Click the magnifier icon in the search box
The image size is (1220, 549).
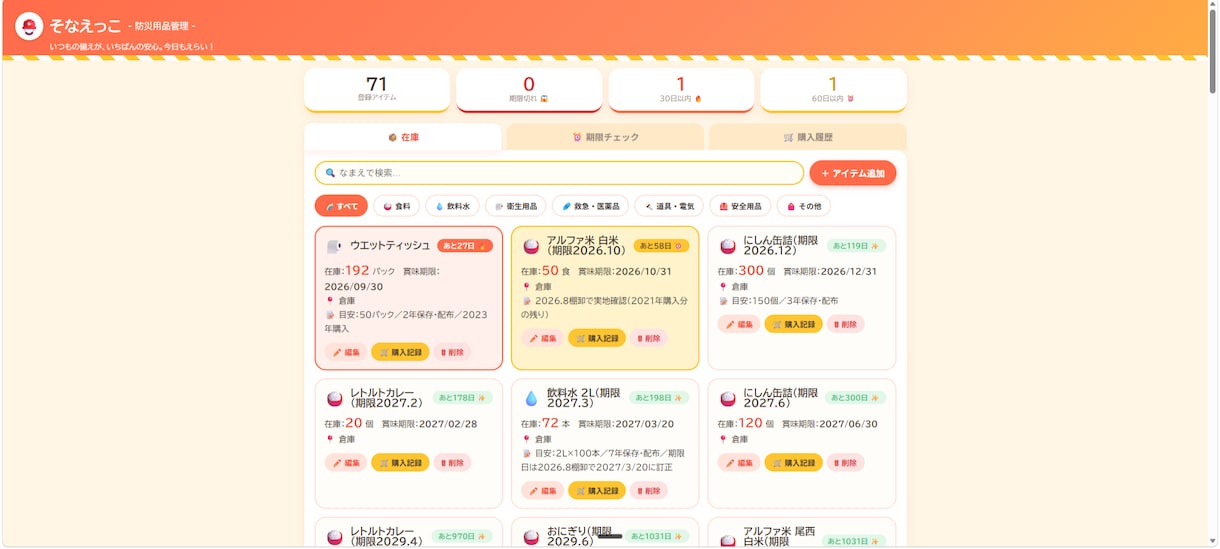tap(330, 173)
